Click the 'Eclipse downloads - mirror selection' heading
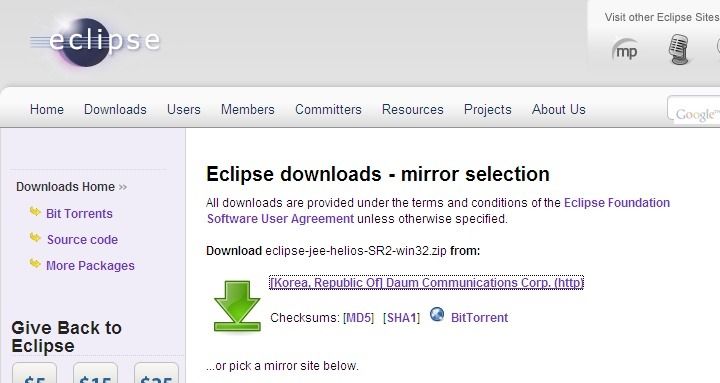The width and height of the screenshot is (720, 383). pos(378,175)
